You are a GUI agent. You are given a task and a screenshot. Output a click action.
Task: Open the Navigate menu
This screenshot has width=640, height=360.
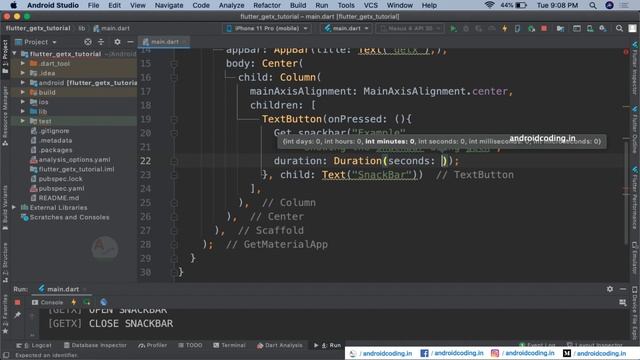169,5
